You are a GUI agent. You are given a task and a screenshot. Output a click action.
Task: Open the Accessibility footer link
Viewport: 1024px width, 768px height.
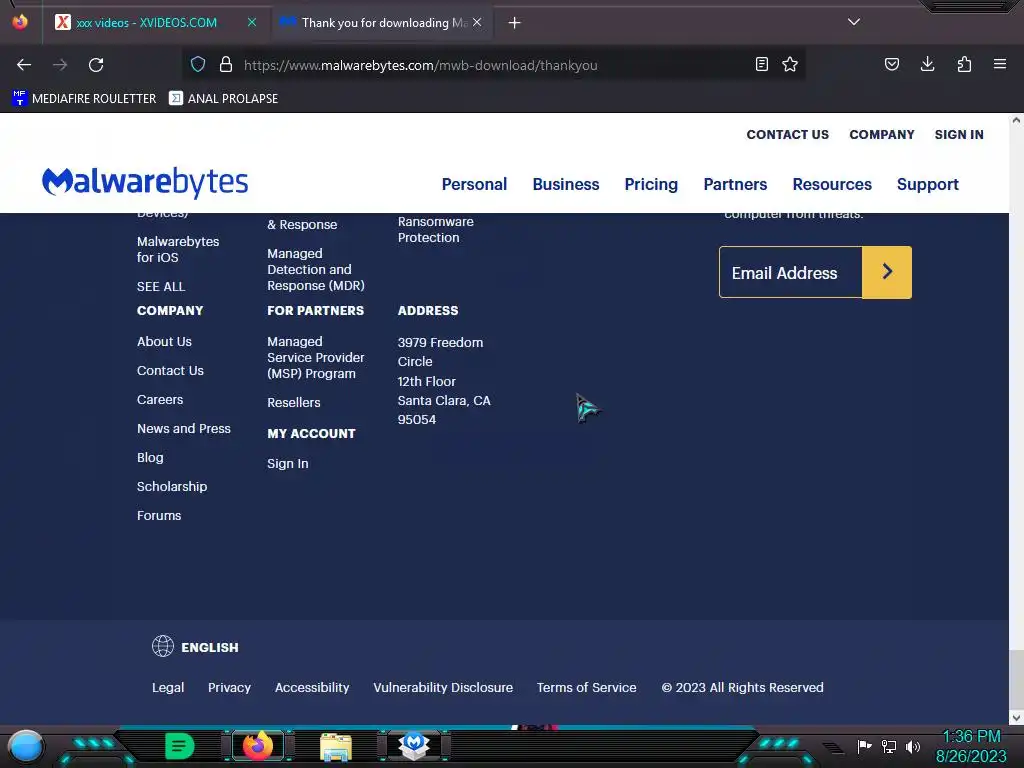point(312,688)
